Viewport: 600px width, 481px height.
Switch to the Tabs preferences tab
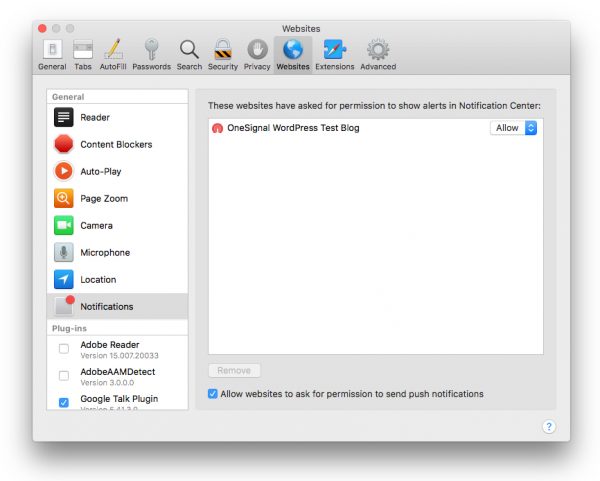(83, 50)
